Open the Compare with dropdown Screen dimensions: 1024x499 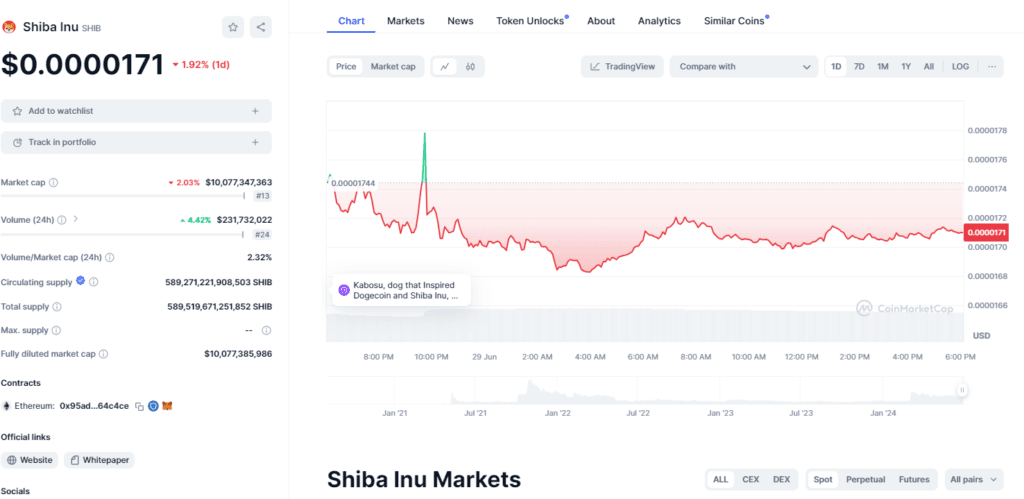pos(744,67)
